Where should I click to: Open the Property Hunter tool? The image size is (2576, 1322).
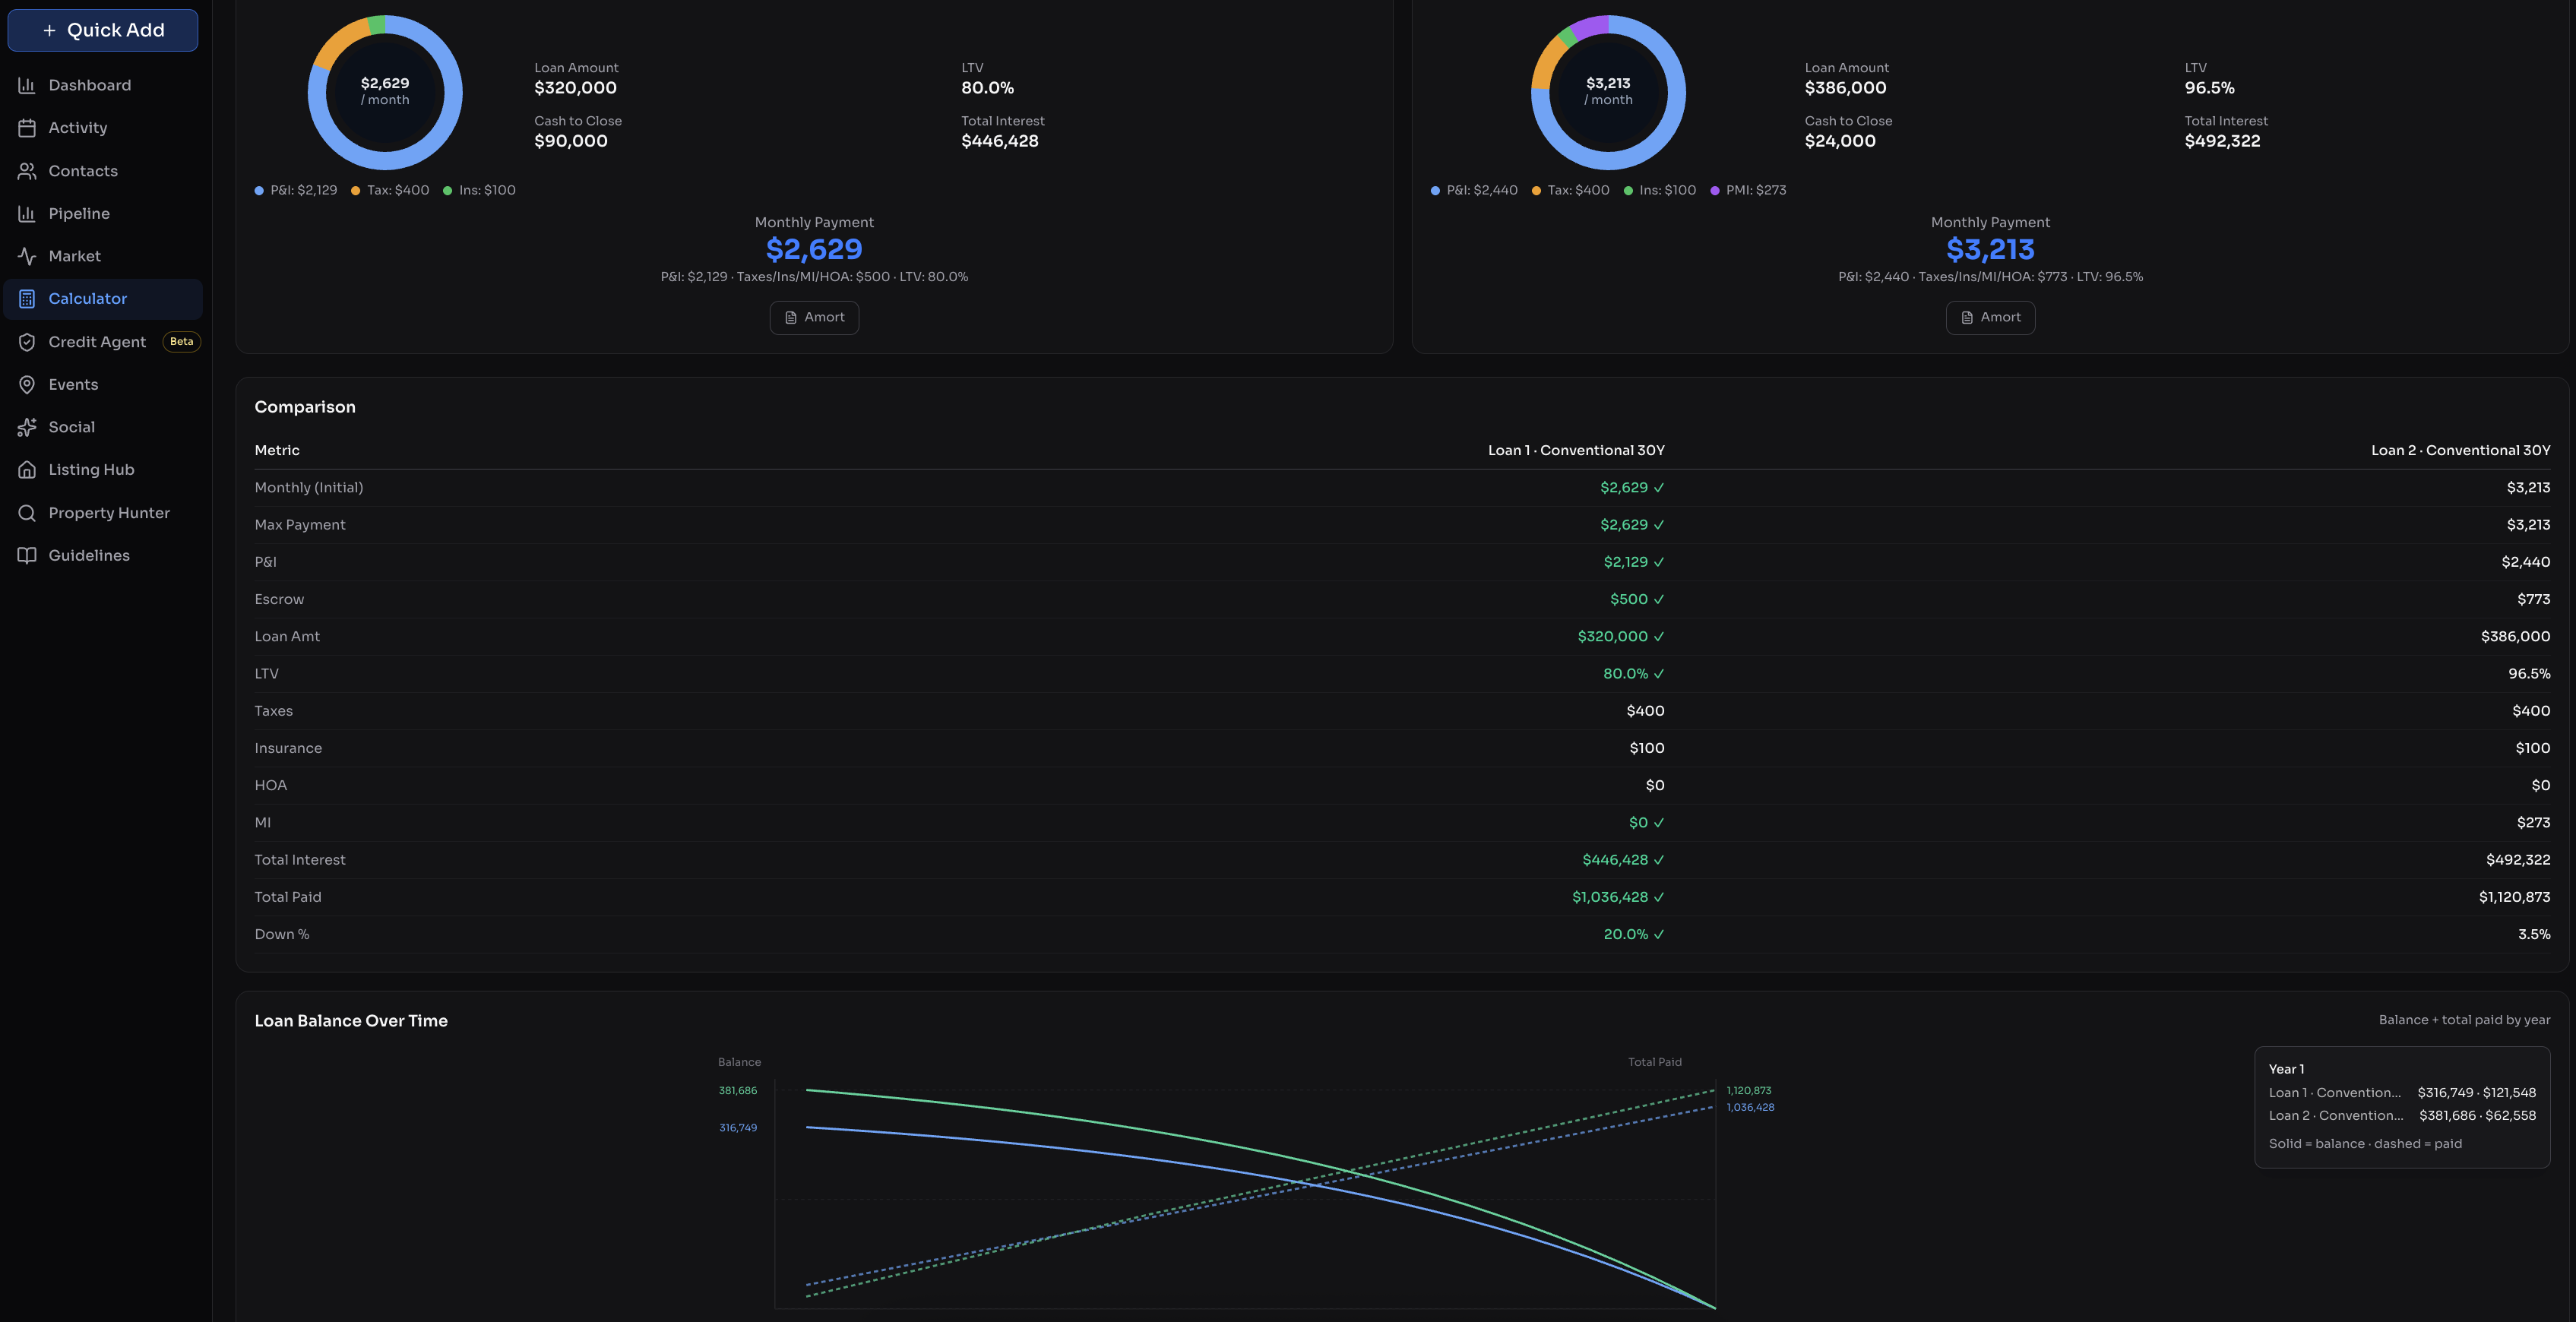coord(109,512)
